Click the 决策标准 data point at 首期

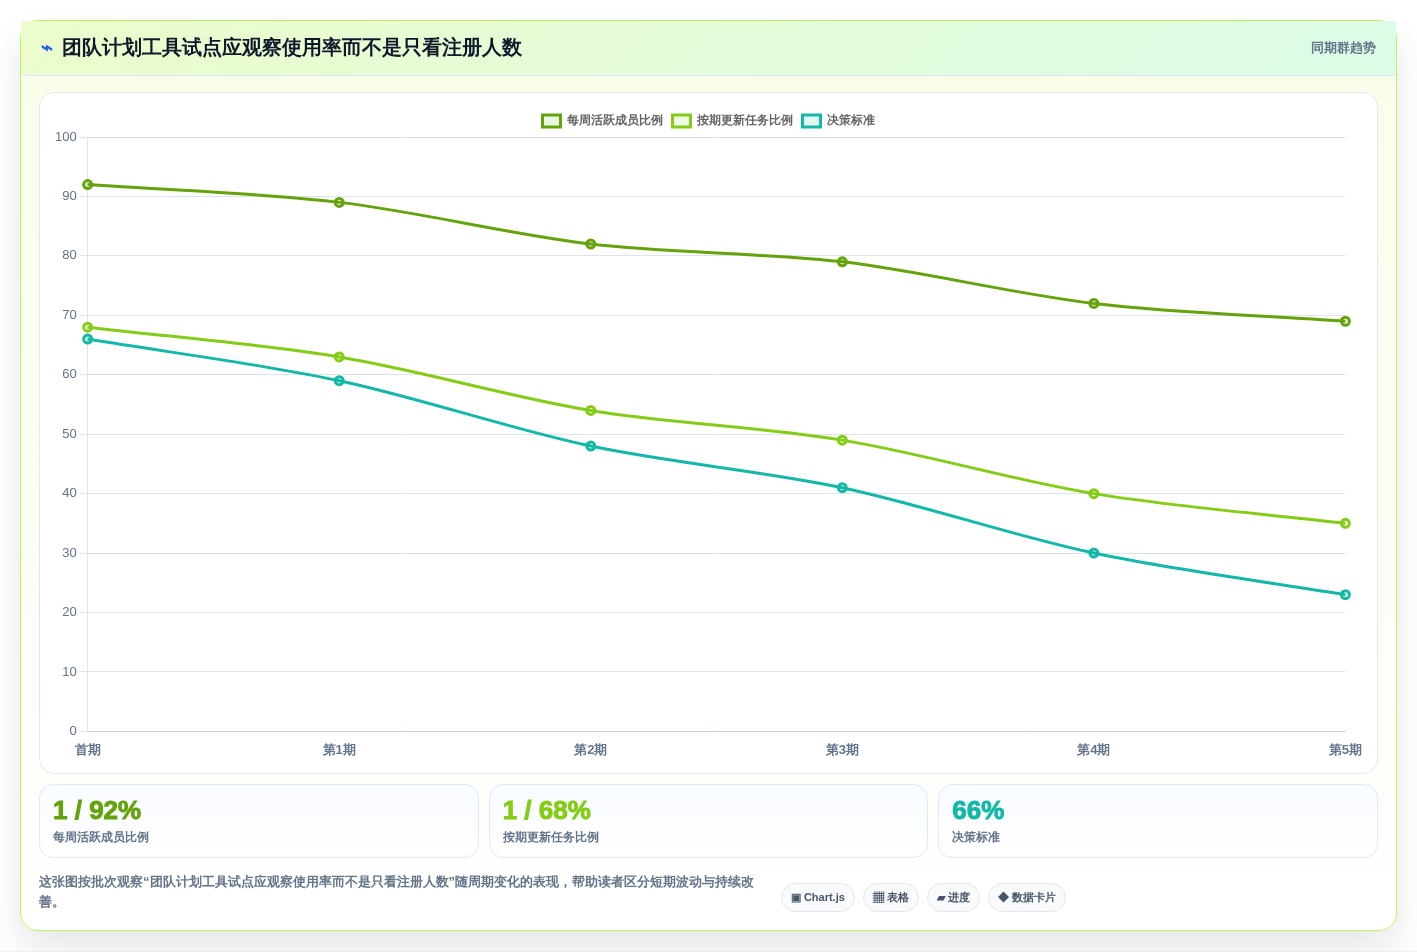pyautogui.click(x=88, y=339)
